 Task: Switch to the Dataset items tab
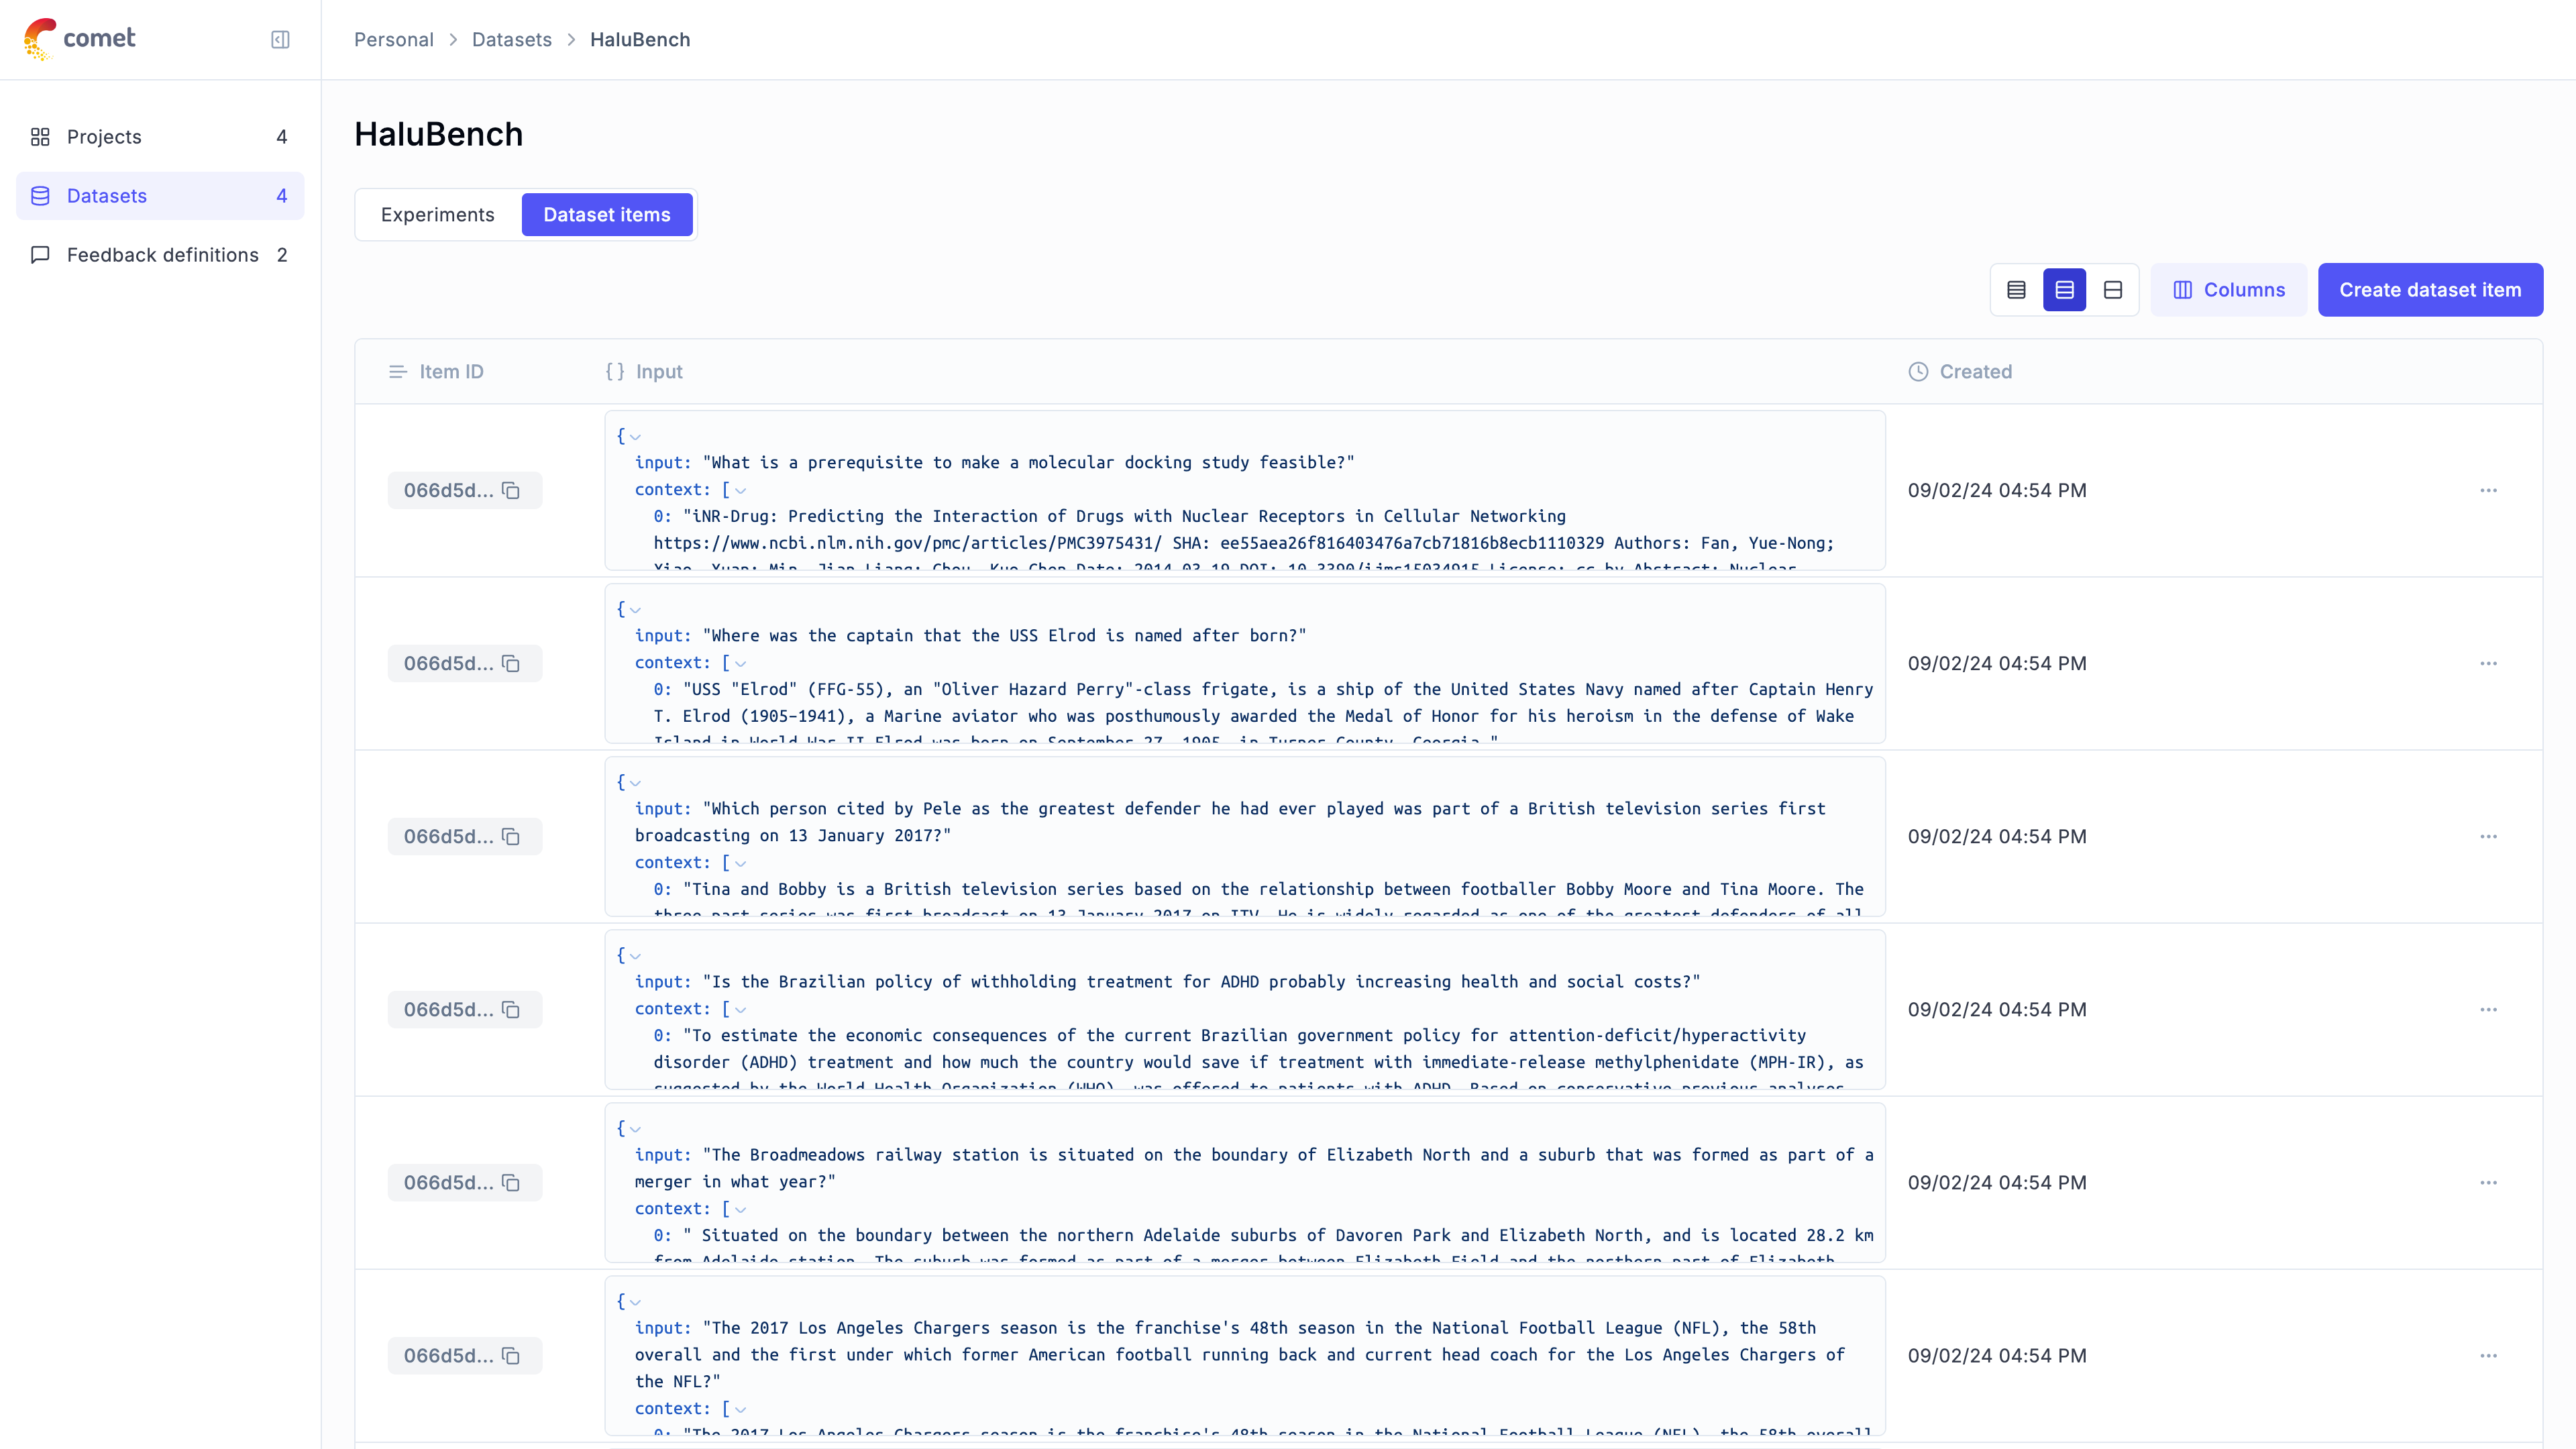(x=607, y=215)
